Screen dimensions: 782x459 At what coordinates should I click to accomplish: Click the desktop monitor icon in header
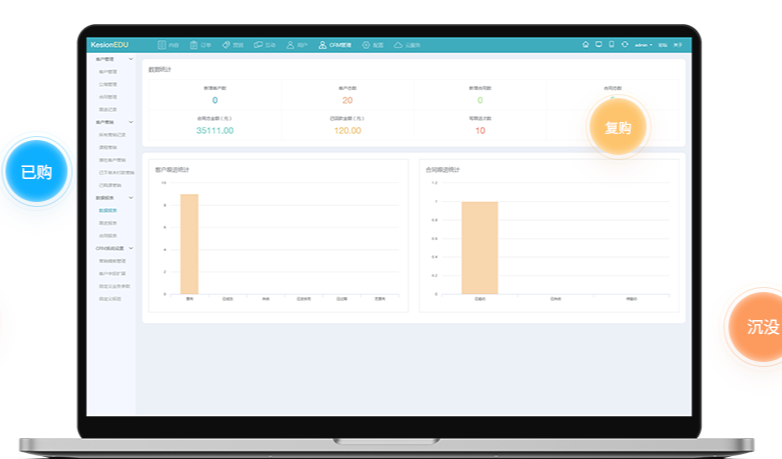(x=599, y=44)
